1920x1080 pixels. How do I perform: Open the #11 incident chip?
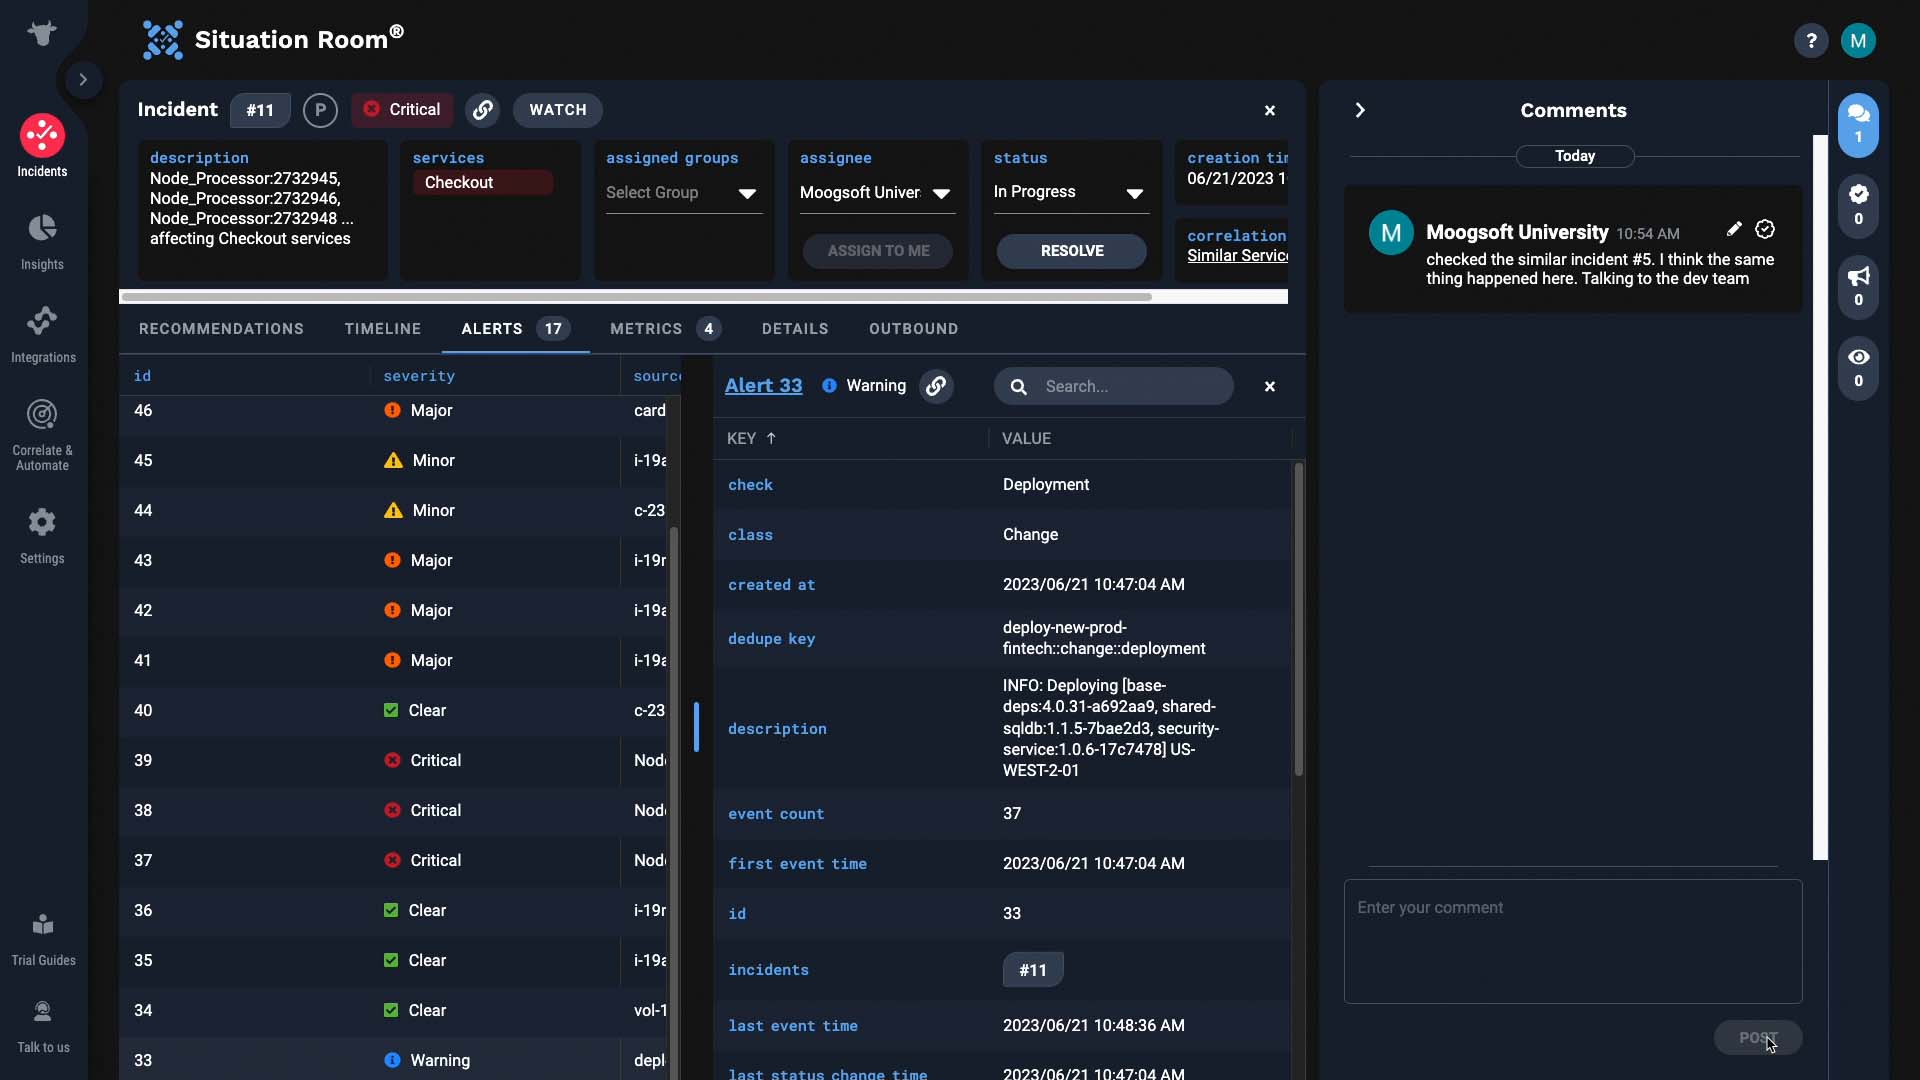(1033, 970)
